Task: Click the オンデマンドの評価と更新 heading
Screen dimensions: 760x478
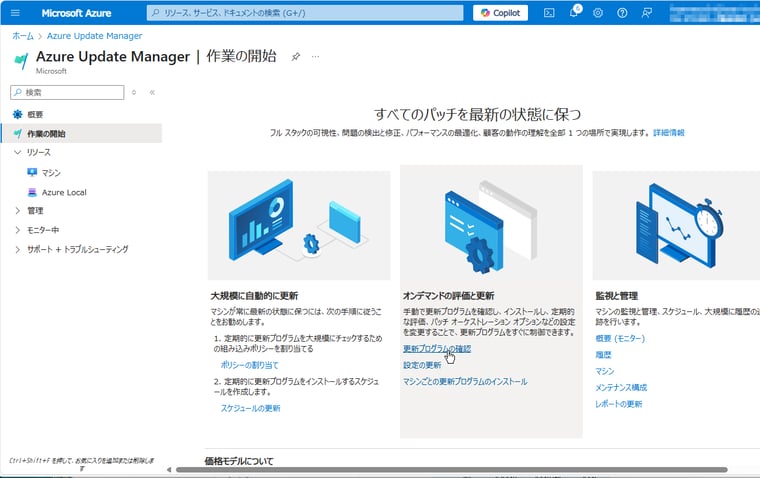Action: 448,296
